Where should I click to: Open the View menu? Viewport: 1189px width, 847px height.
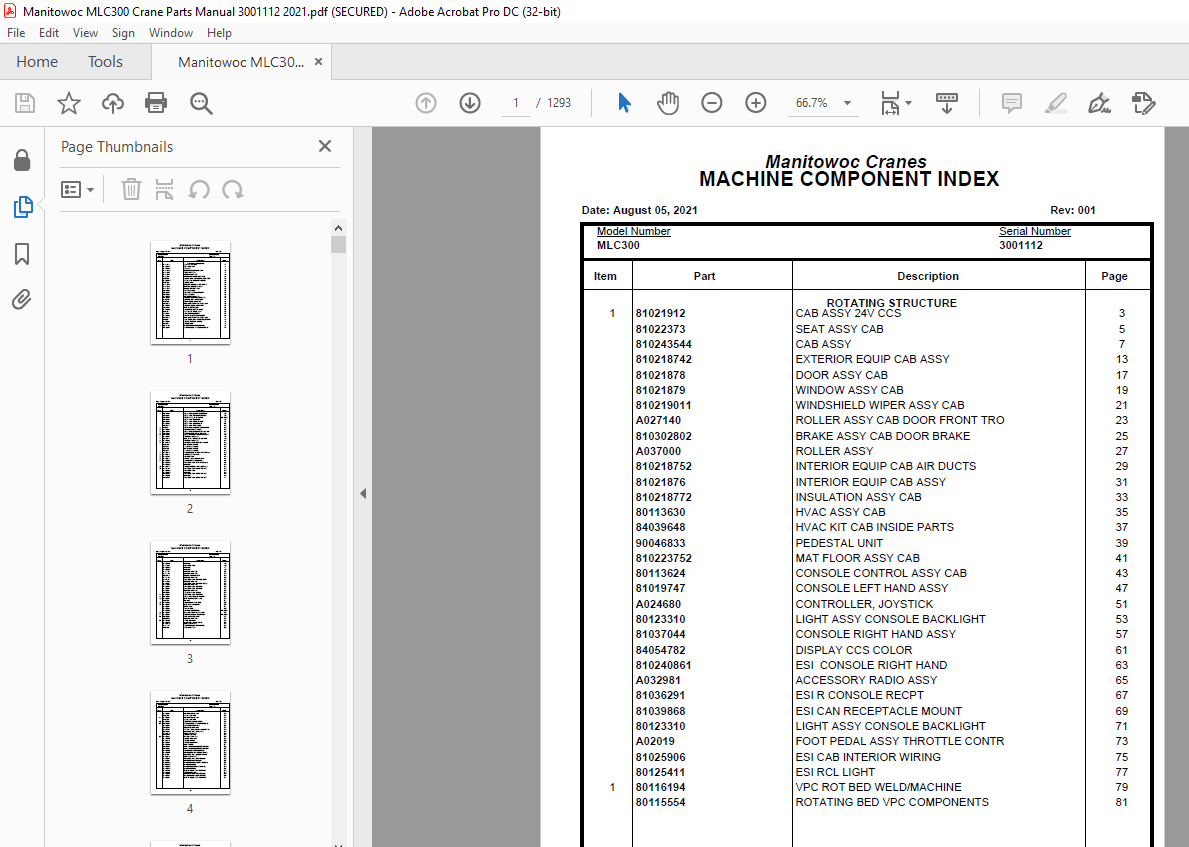(x=85, y=33)
